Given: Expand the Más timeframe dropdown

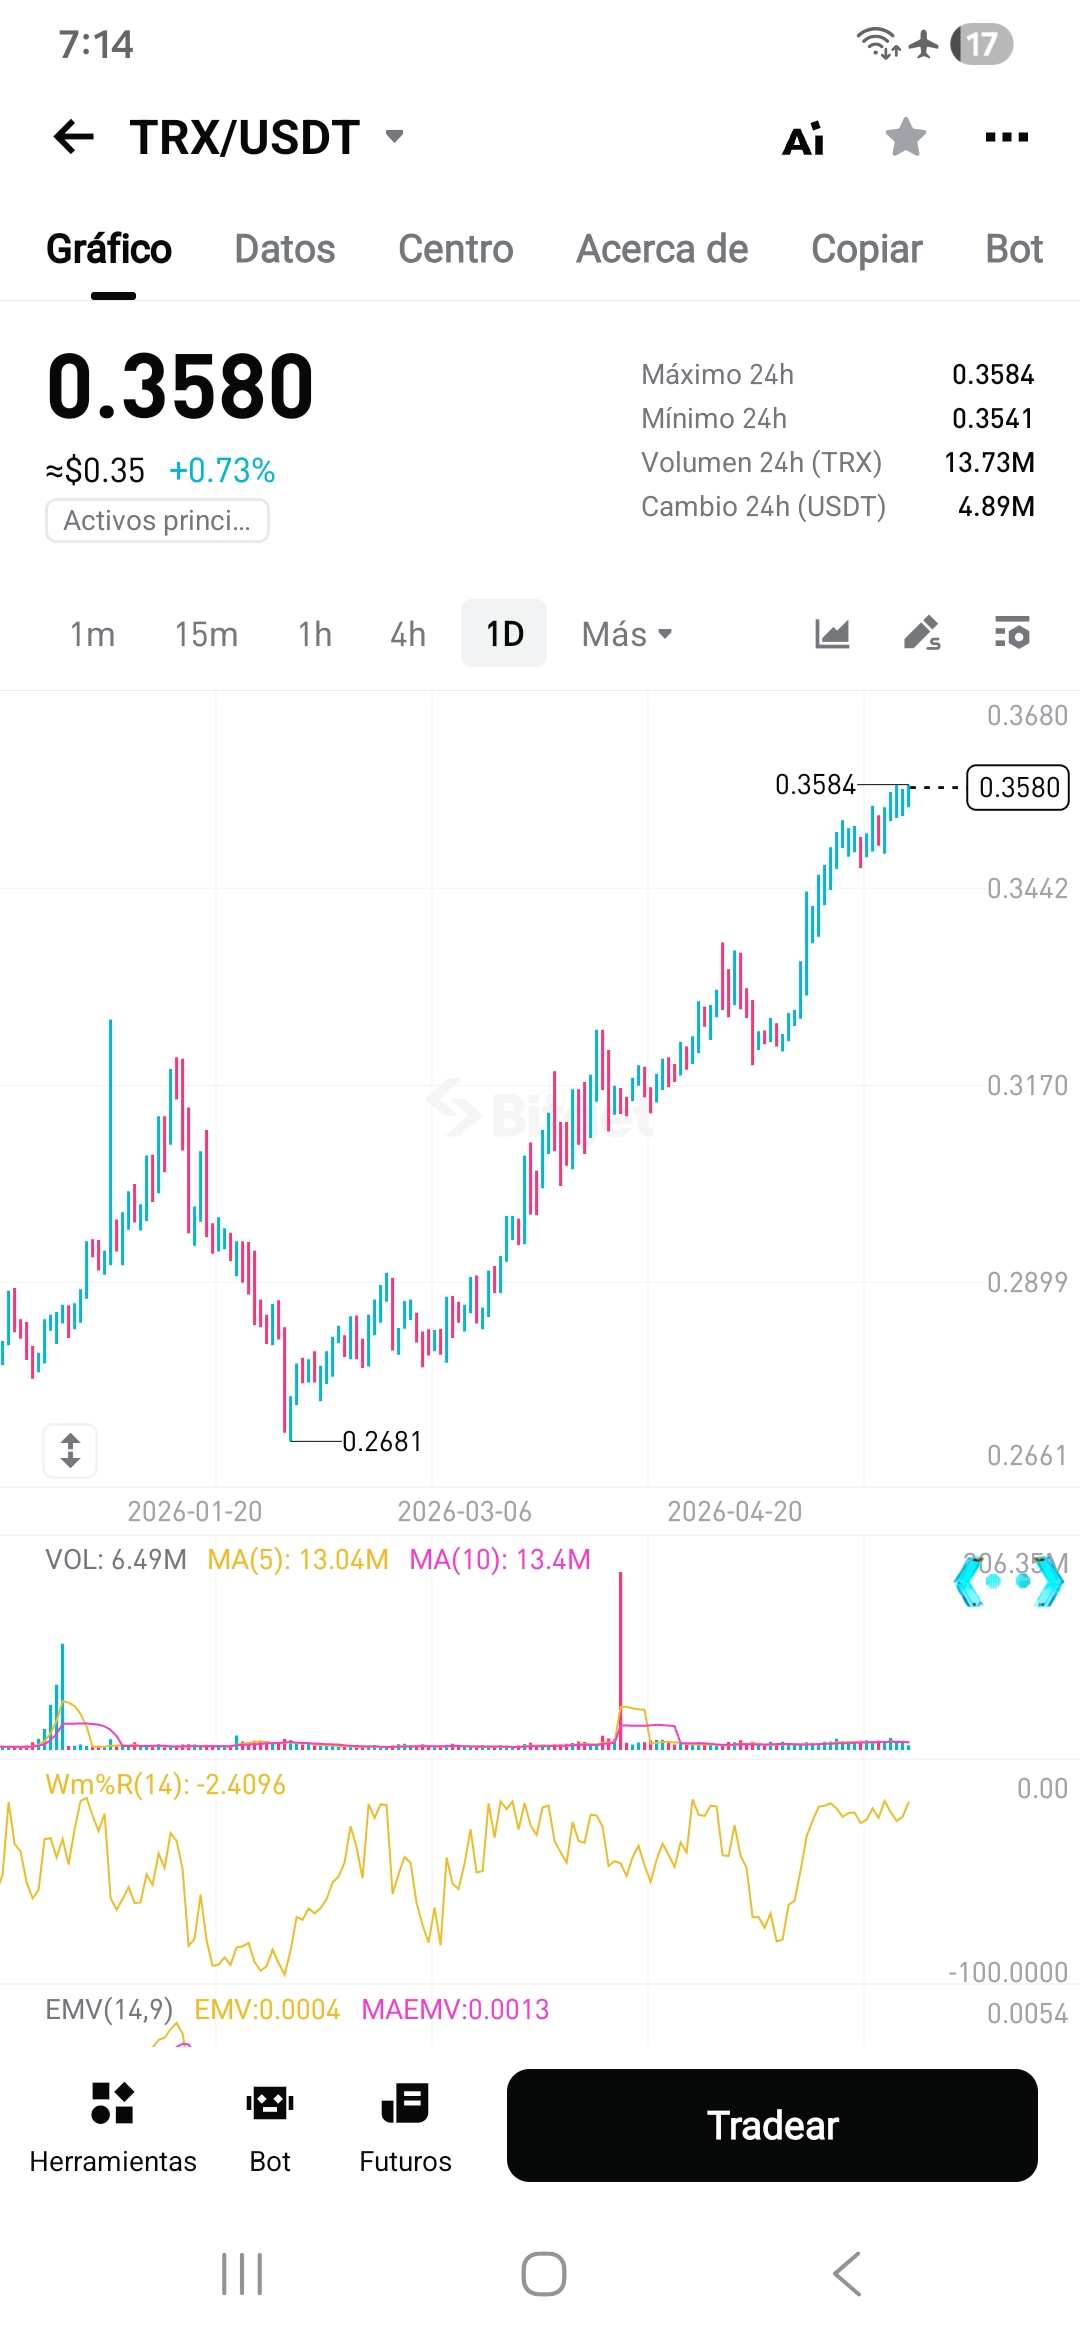Looking at the screenshot, I should 627,634.
